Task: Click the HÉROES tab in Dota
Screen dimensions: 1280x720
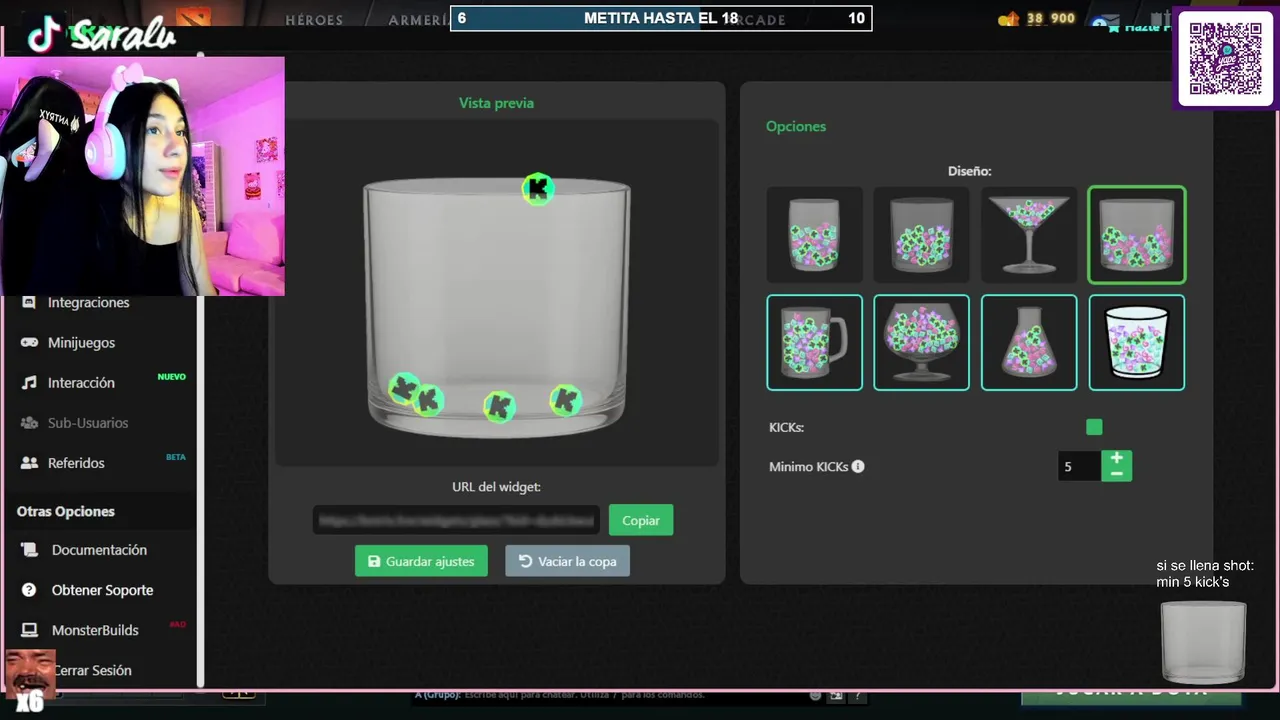Action: [x=314, y=19]
